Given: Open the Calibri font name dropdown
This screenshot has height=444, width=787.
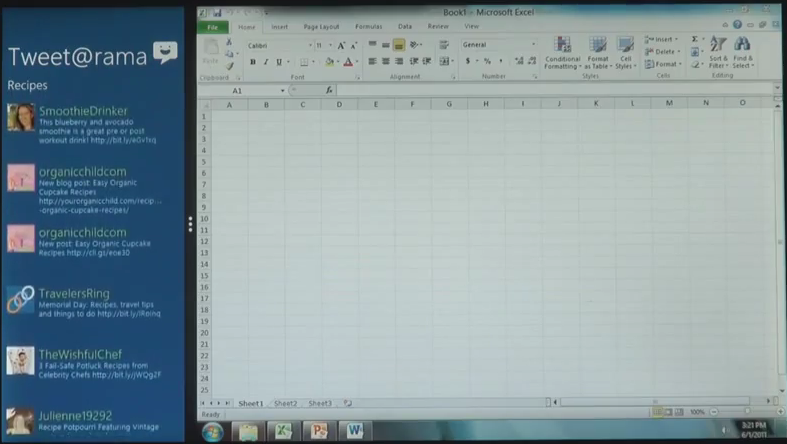Looking at the screenshot, I should coord(310,46).
